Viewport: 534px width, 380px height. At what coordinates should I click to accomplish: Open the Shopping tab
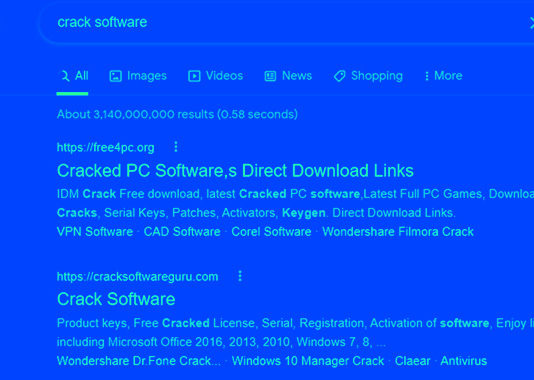(x=368, y=76)
